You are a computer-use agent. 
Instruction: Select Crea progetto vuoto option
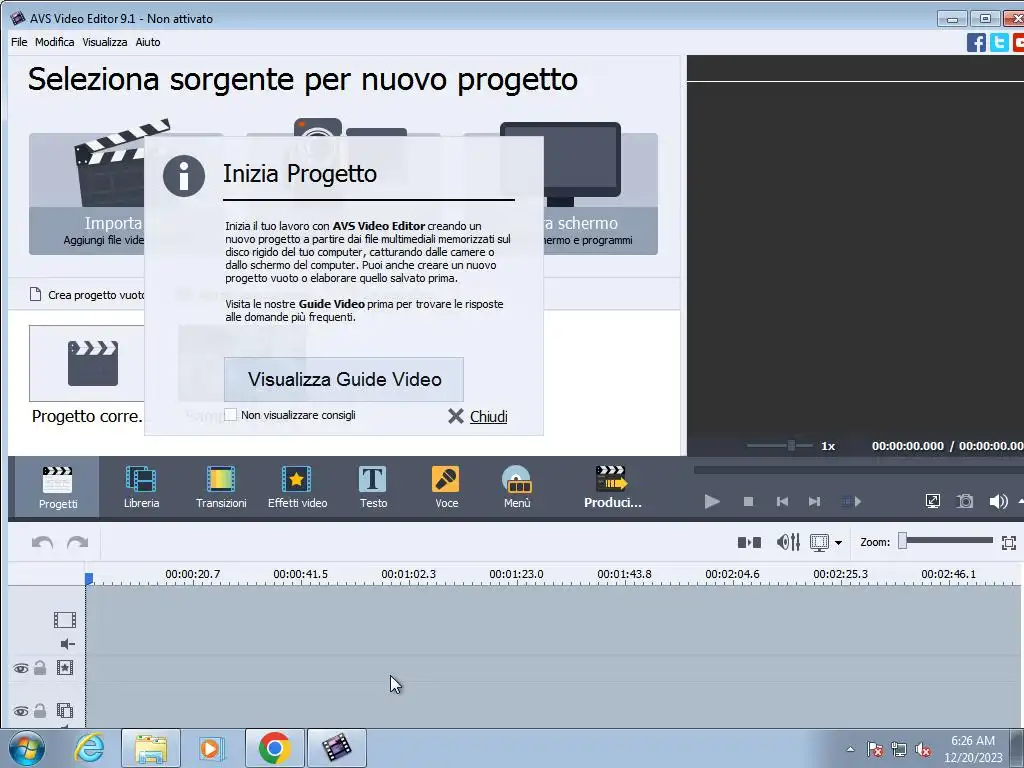coord(88,295)
